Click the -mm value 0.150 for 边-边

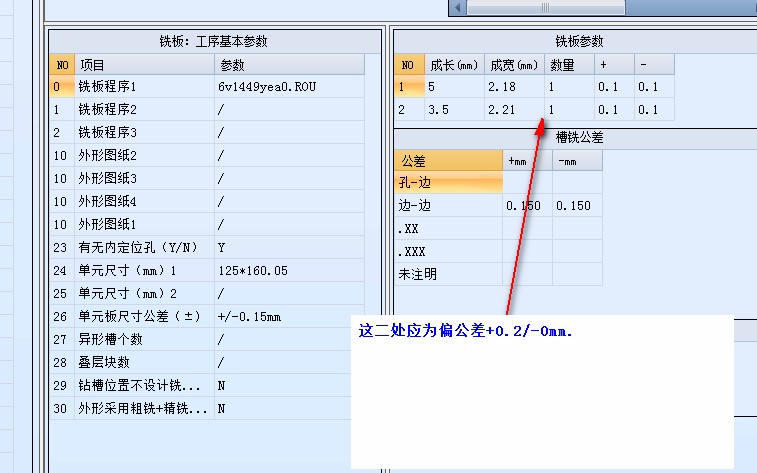(577, 206)
